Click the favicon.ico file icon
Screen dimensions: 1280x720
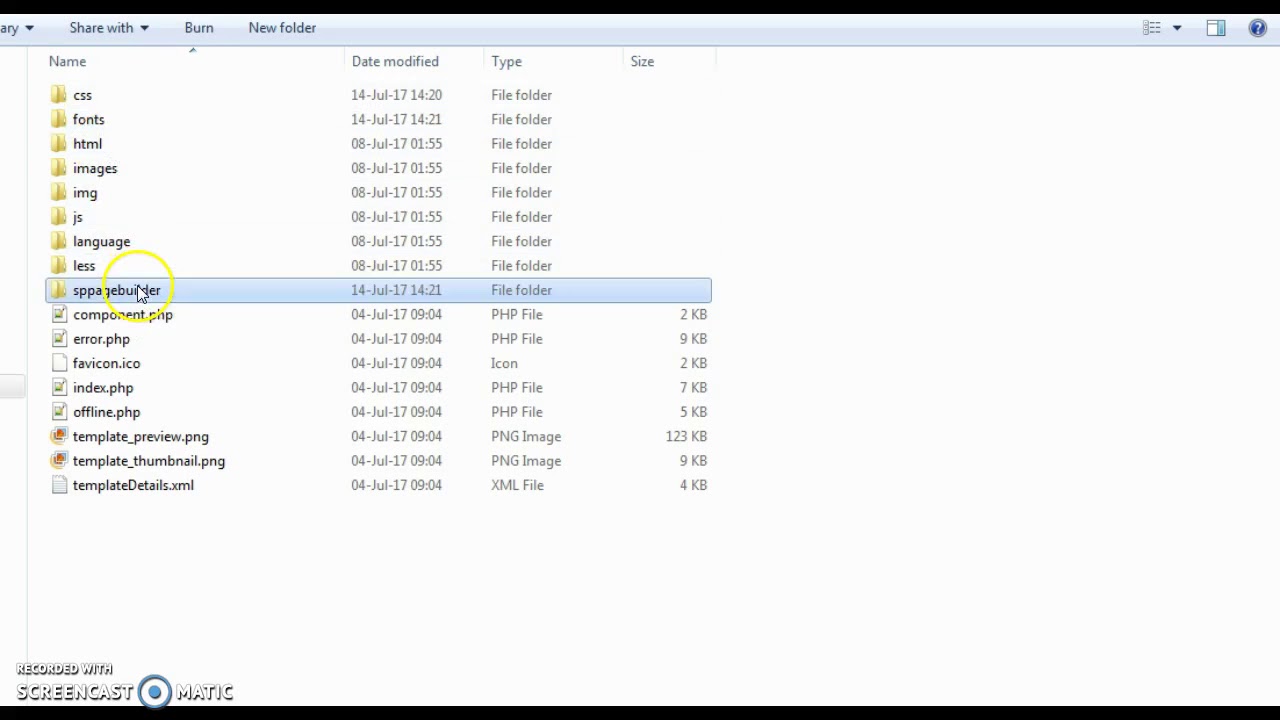click(59, 363)
